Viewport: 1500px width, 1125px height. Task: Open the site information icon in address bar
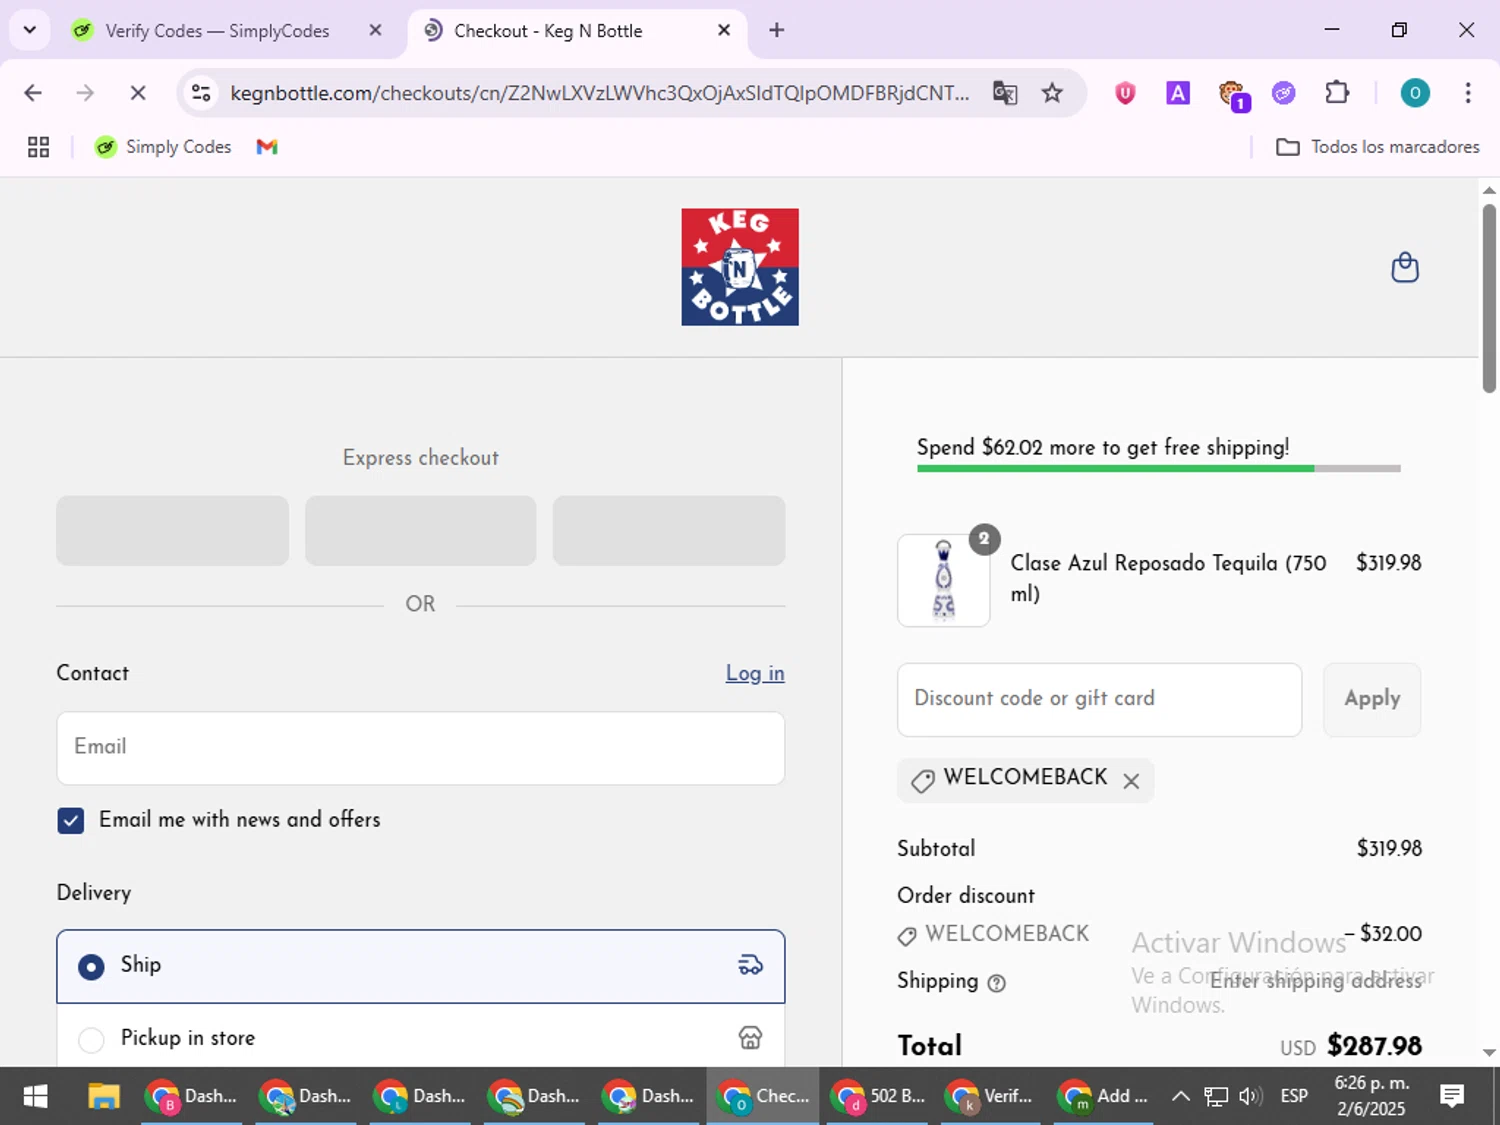click(x=201, y=93)
